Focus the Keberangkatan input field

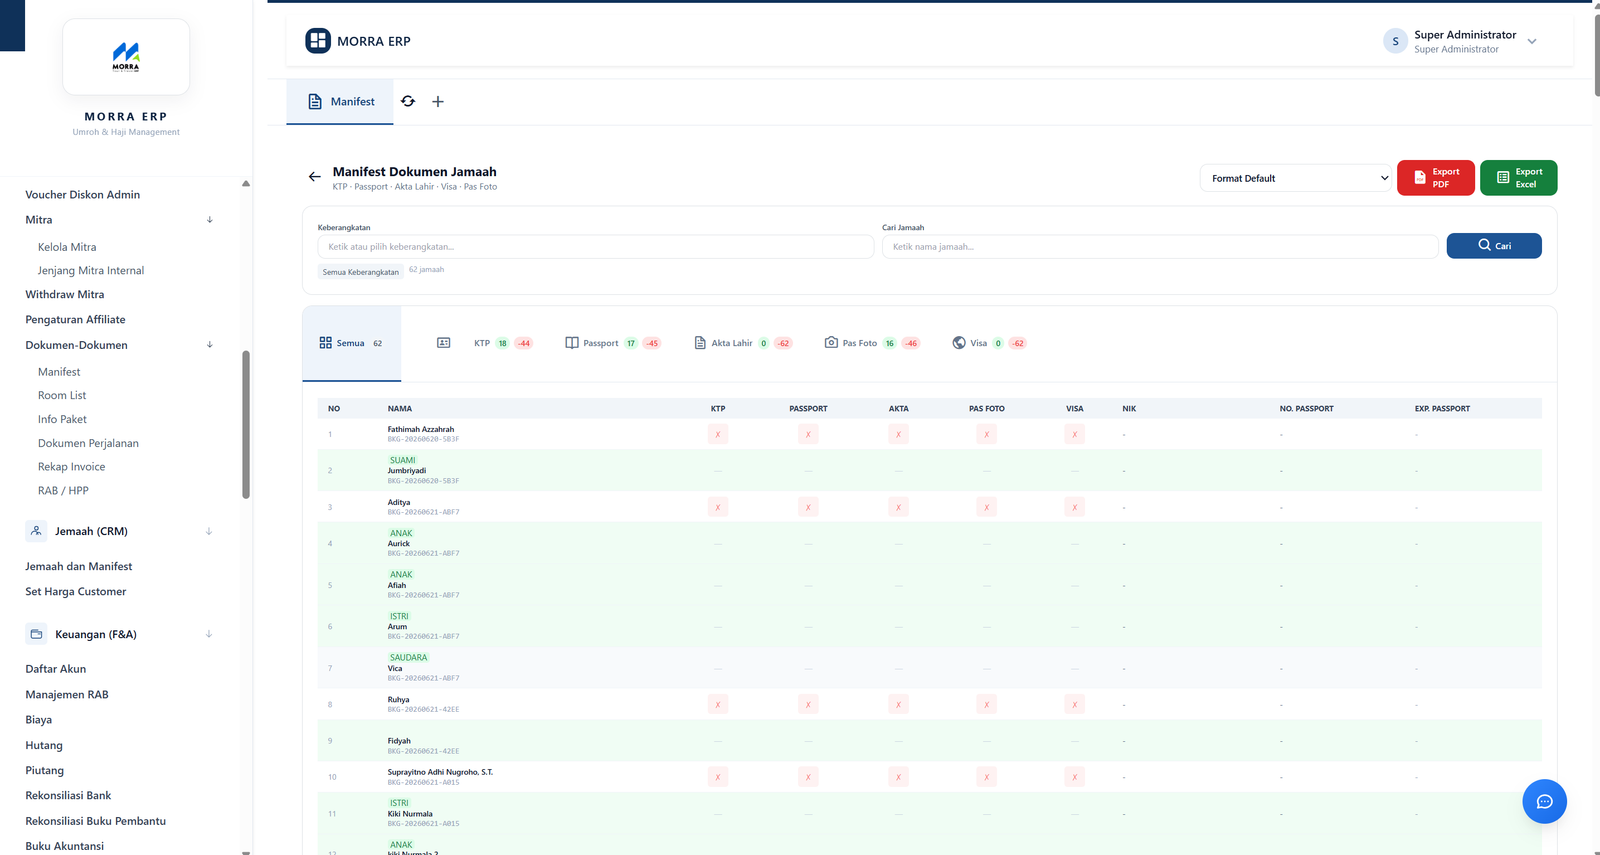[x=596, y=247]
